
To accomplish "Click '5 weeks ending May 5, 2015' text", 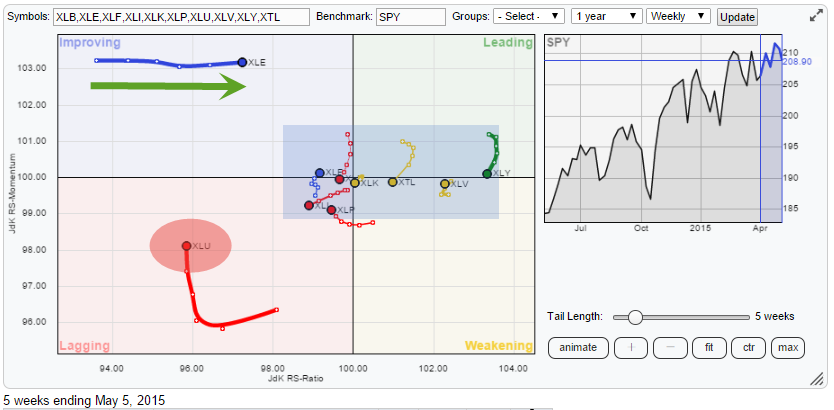I will click(x=85, y=400).
